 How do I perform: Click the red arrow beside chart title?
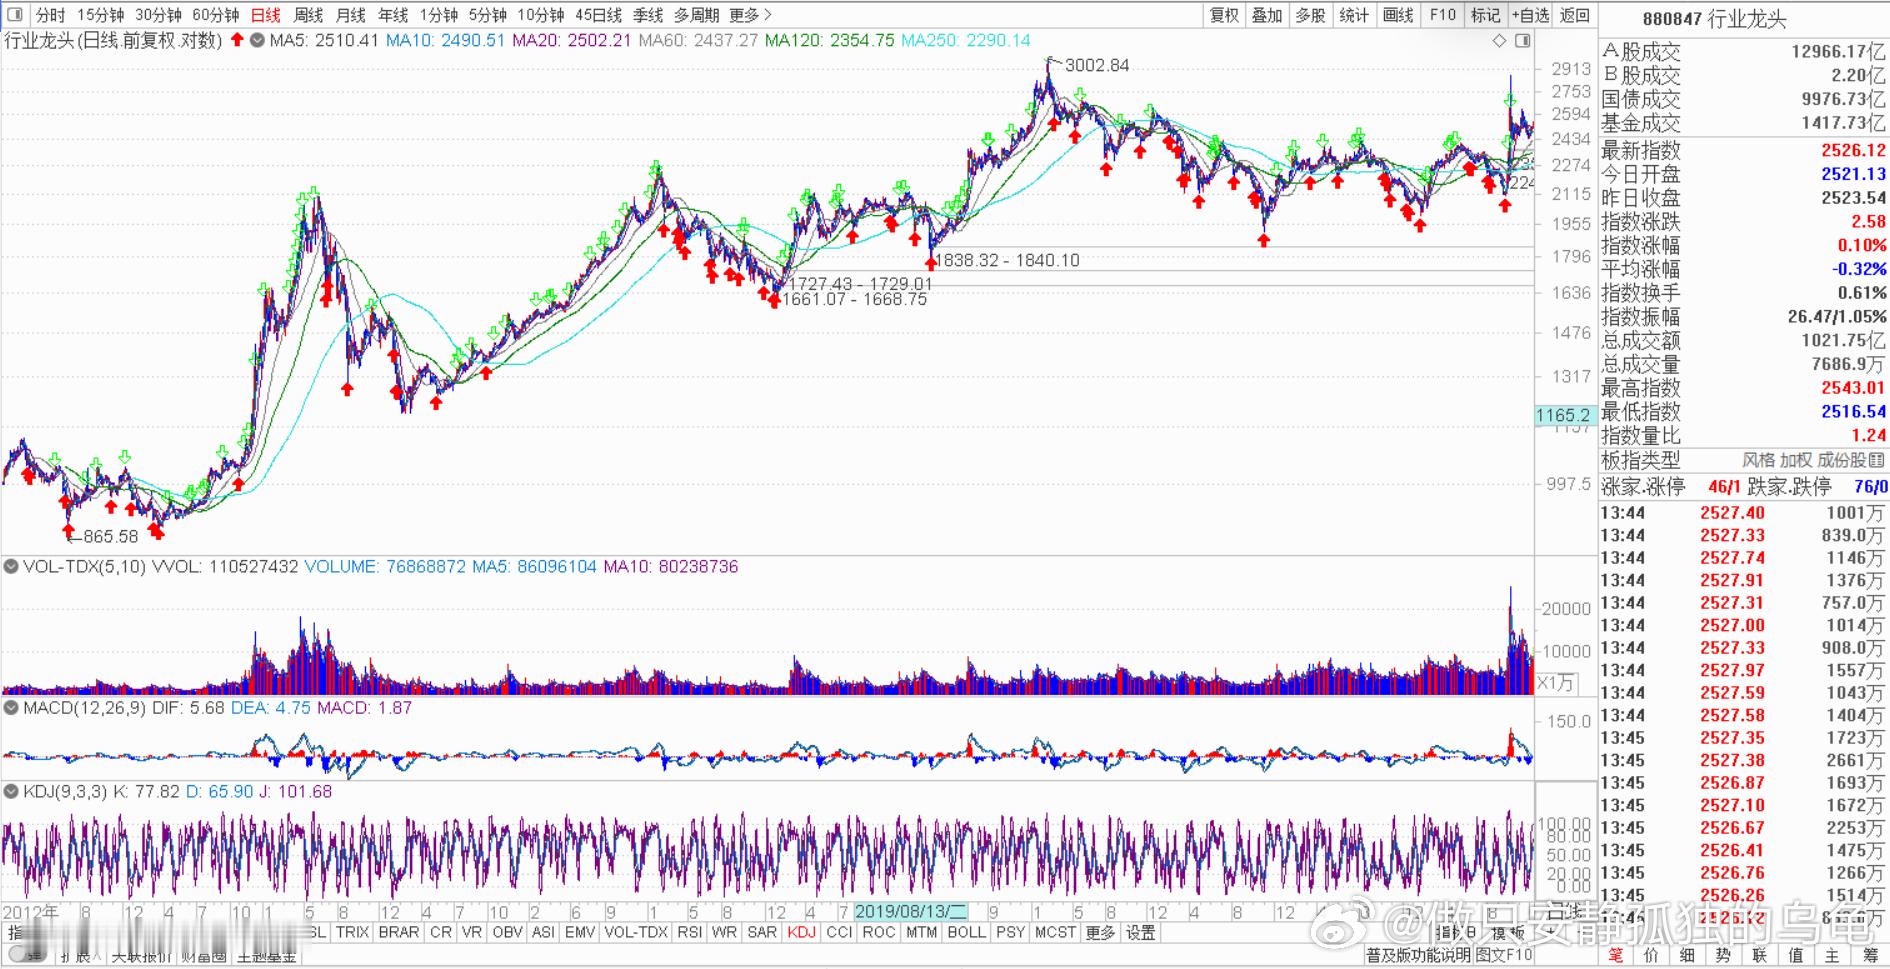[237, 40]
